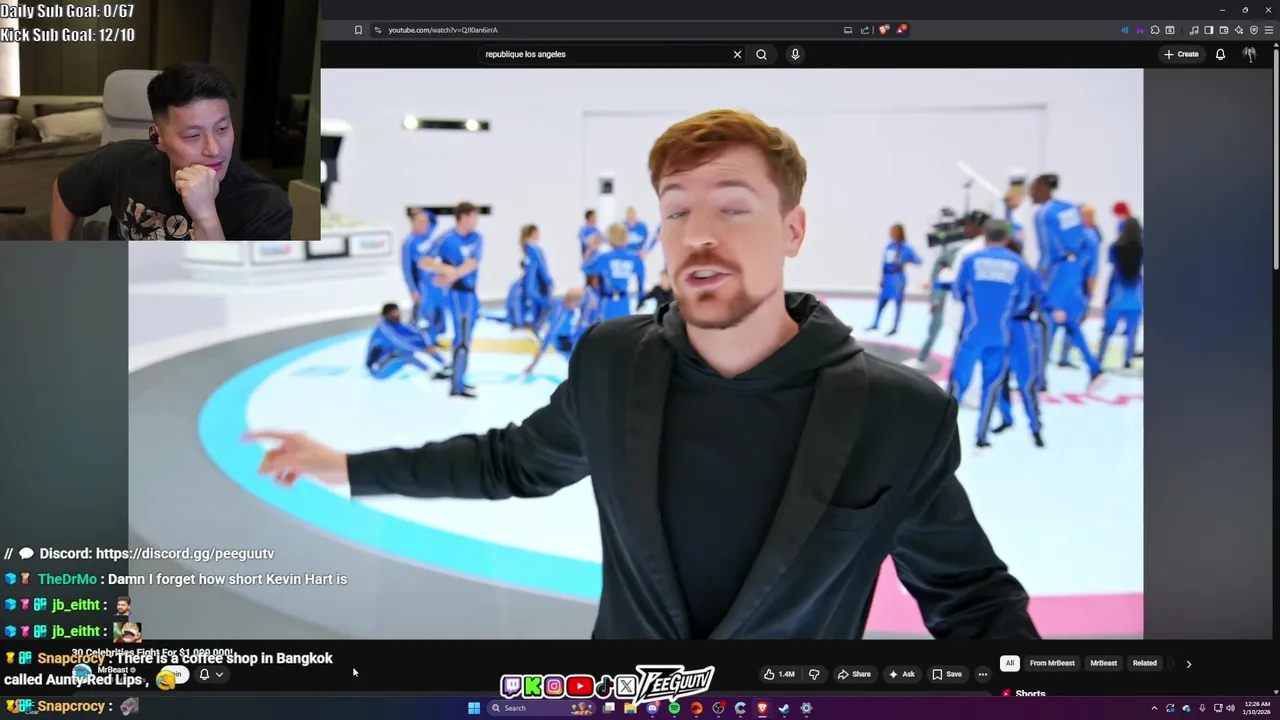The width and height of the screenshot is (1280, 720).
Task: Save the video to a playlist
Action: coord(947,674)
